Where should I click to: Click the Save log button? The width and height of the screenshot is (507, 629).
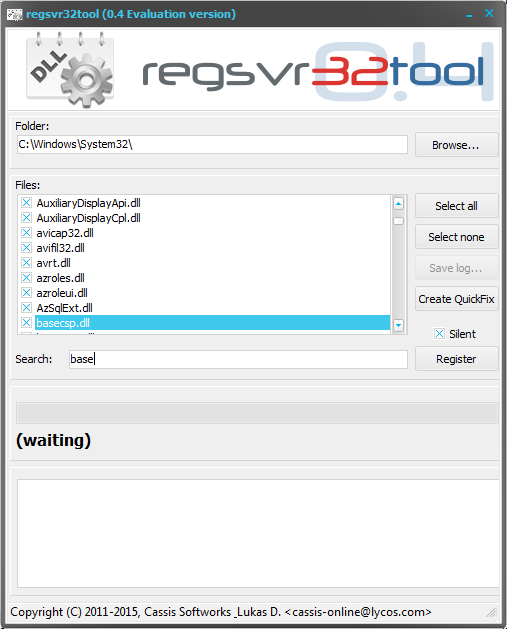(x=456, y=268)
